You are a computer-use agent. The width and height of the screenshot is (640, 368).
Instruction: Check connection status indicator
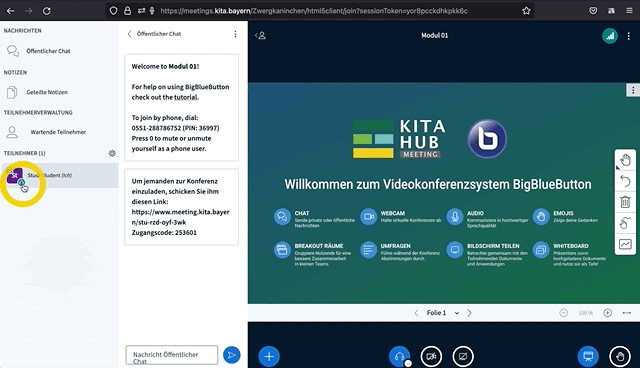click(610, 36)
